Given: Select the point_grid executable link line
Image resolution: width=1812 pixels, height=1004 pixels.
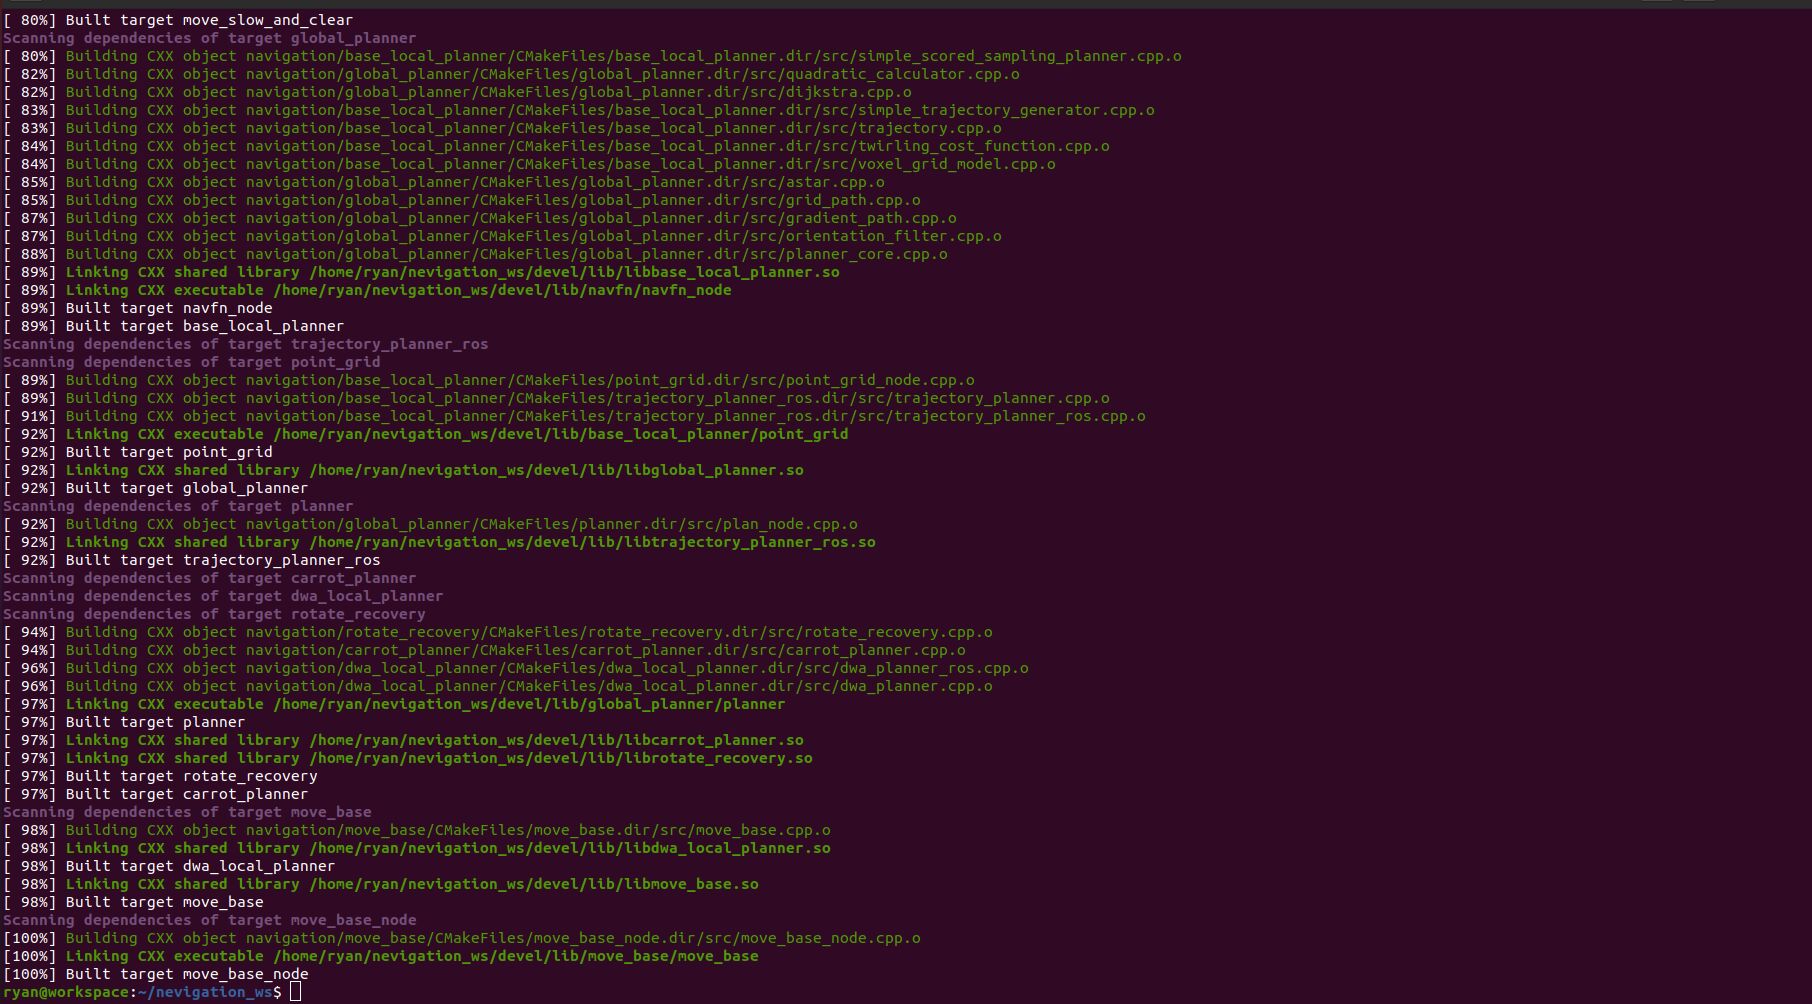Looking at the screenshot, I should (x=450, y=434).
